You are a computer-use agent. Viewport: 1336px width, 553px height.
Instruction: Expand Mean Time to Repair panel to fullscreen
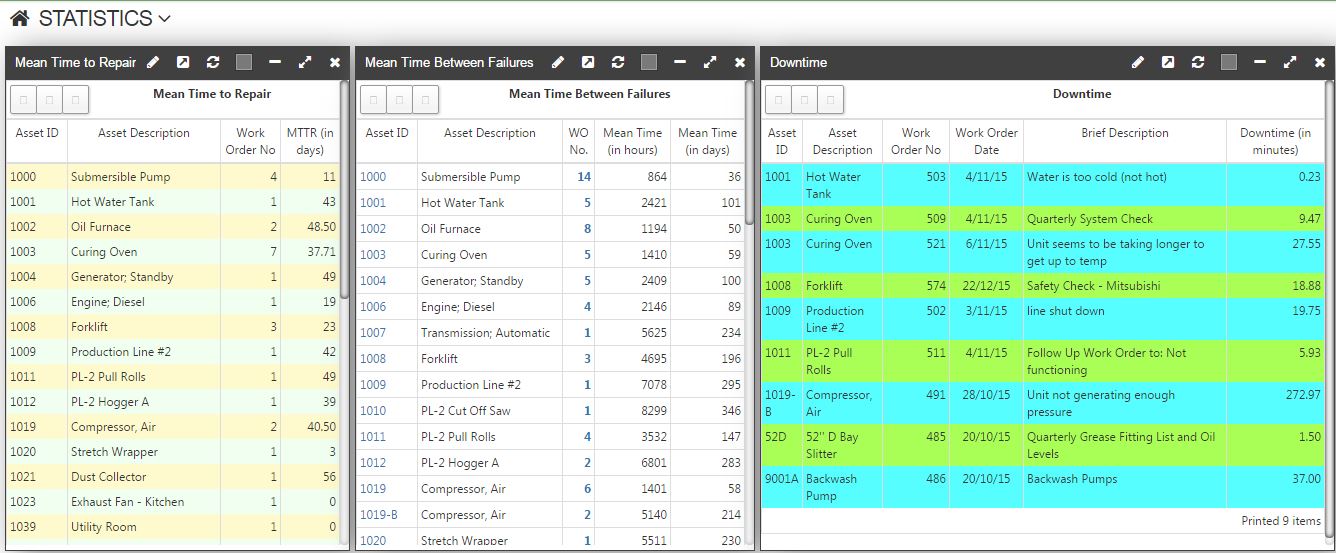click(305, 62)
